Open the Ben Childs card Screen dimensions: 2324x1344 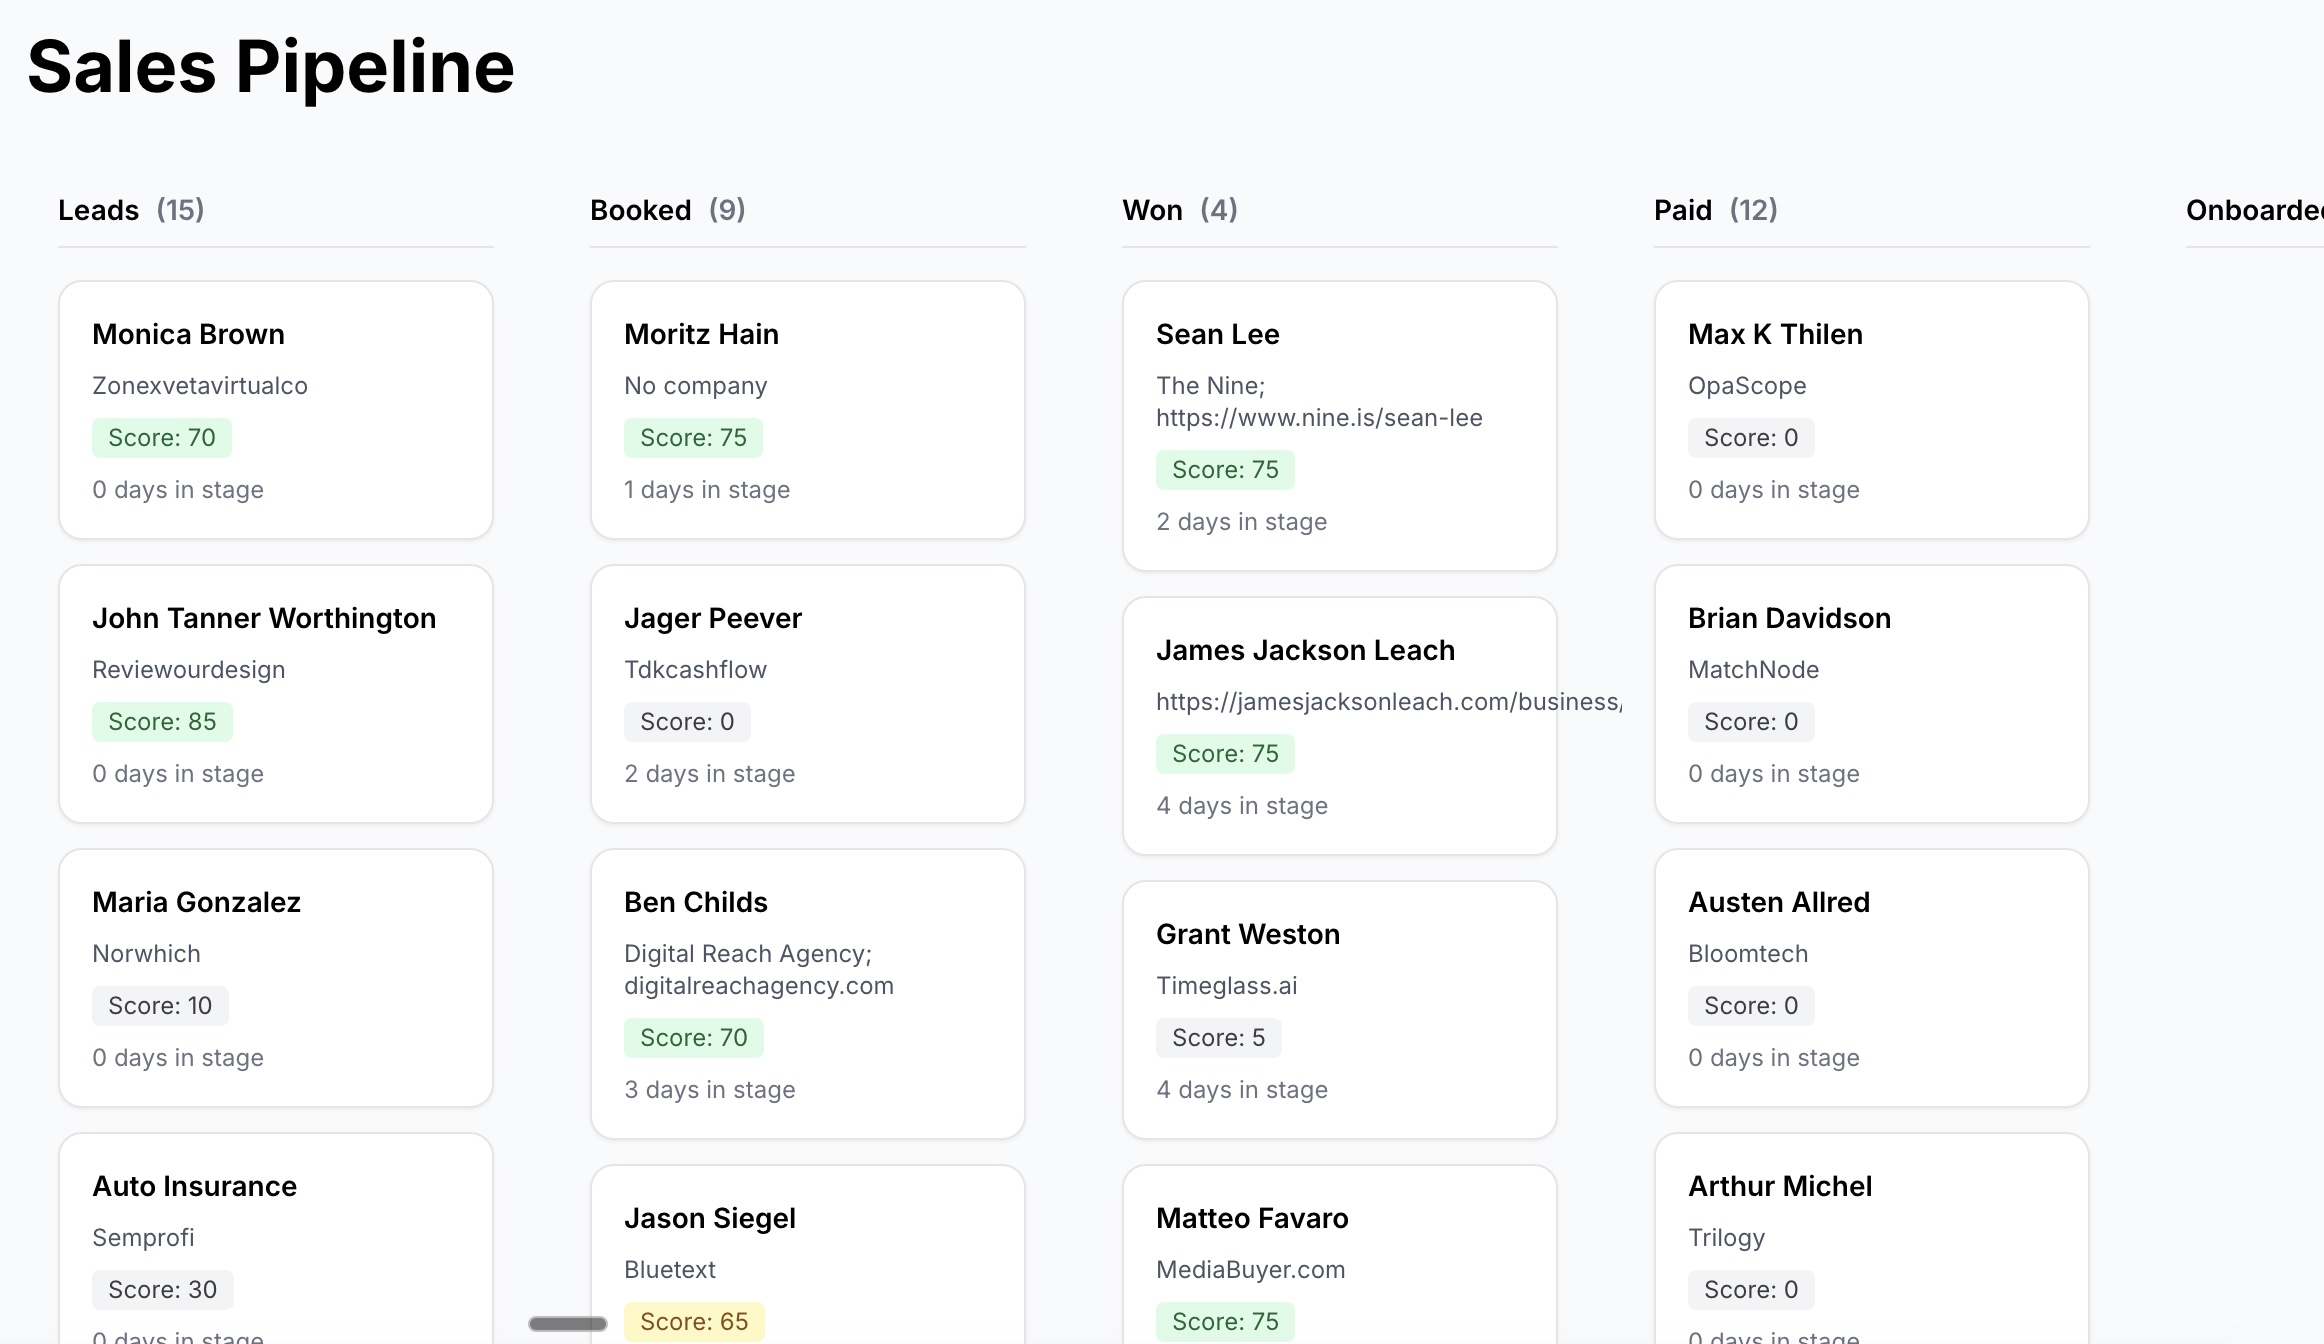pyautogui.click(x=807, y=993)
